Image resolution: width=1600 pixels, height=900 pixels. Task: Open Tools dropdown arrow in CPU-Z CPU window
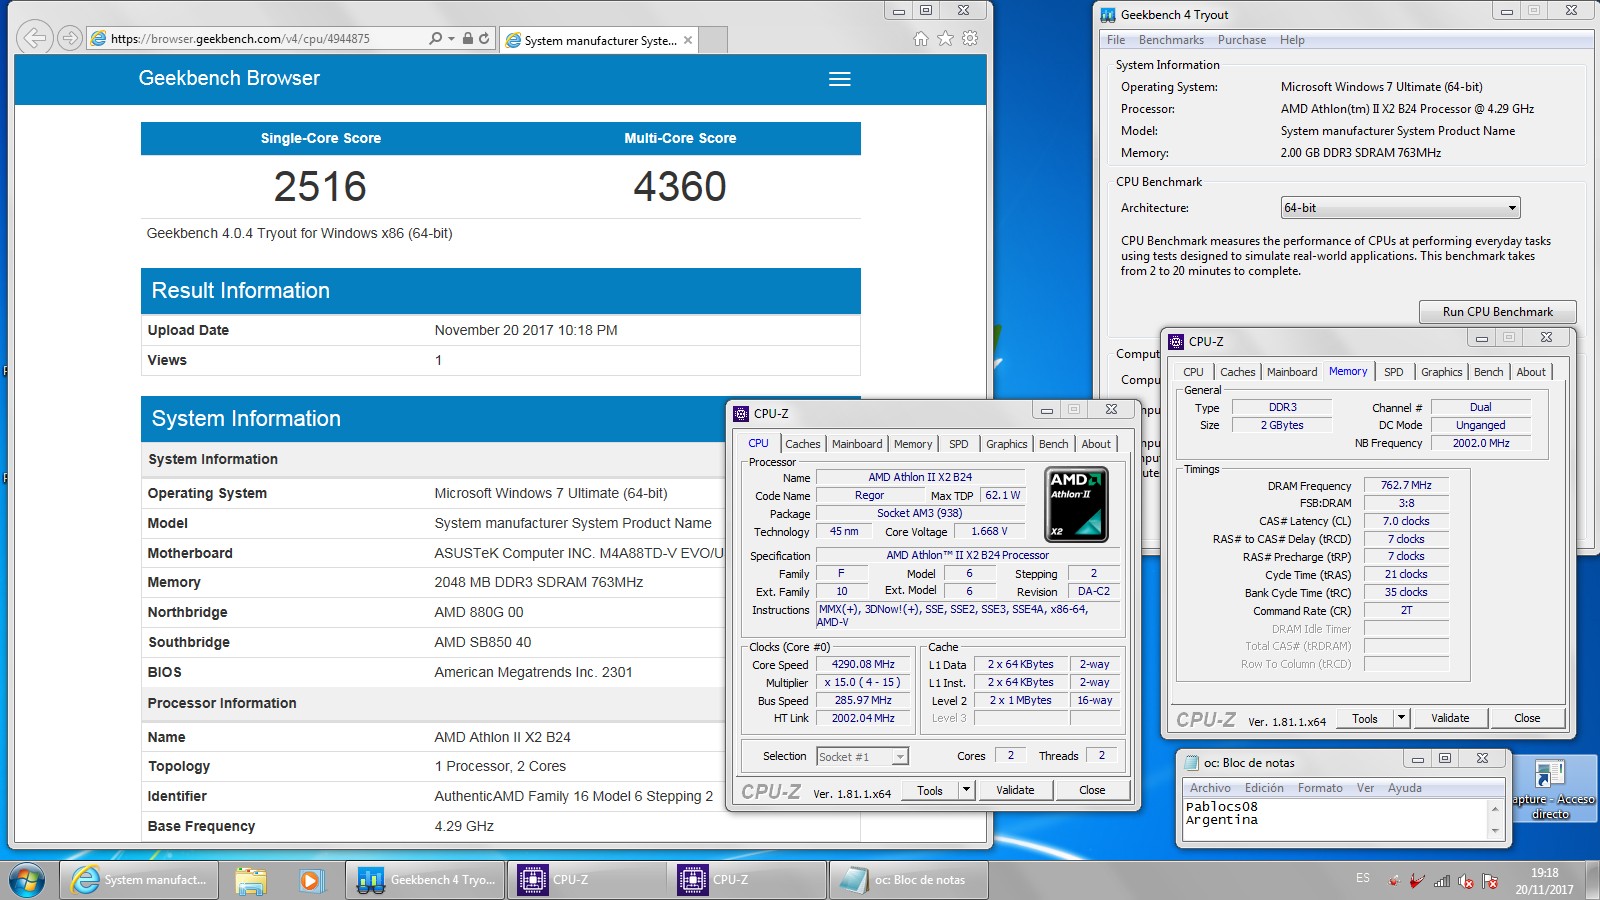pos(966,790)
